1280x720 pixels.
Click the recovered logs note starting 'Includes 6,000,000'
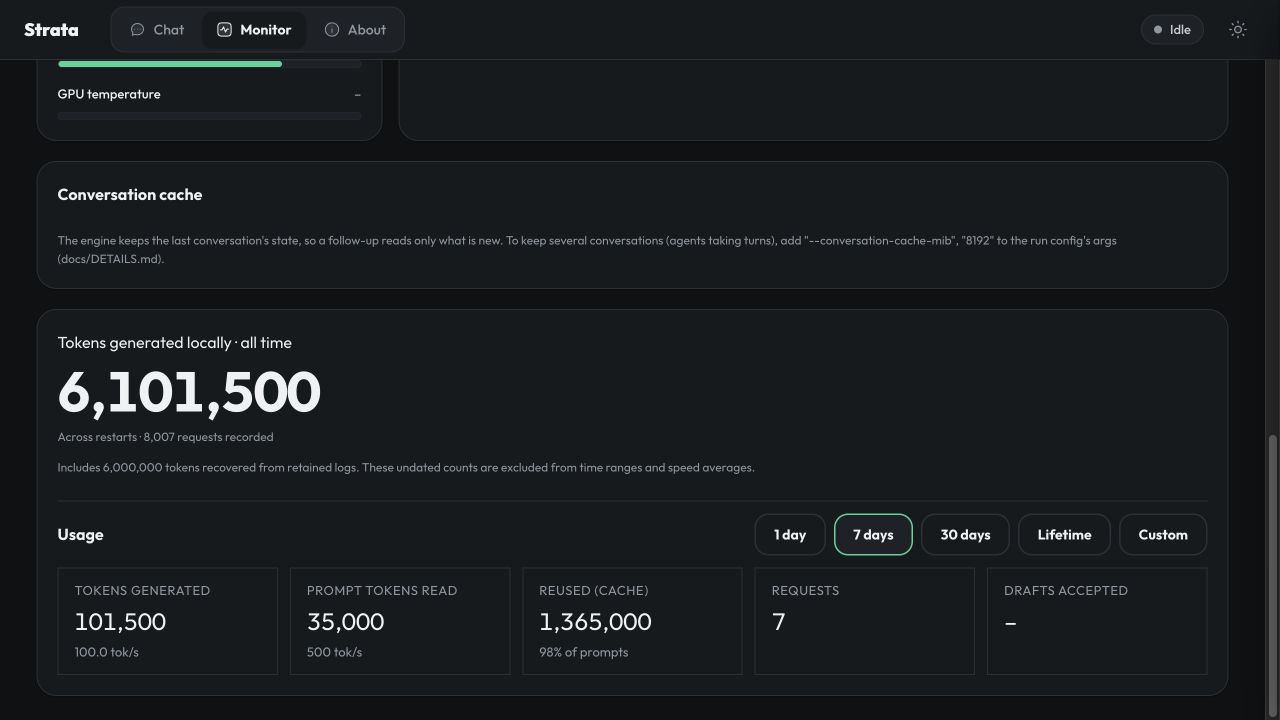406,467
